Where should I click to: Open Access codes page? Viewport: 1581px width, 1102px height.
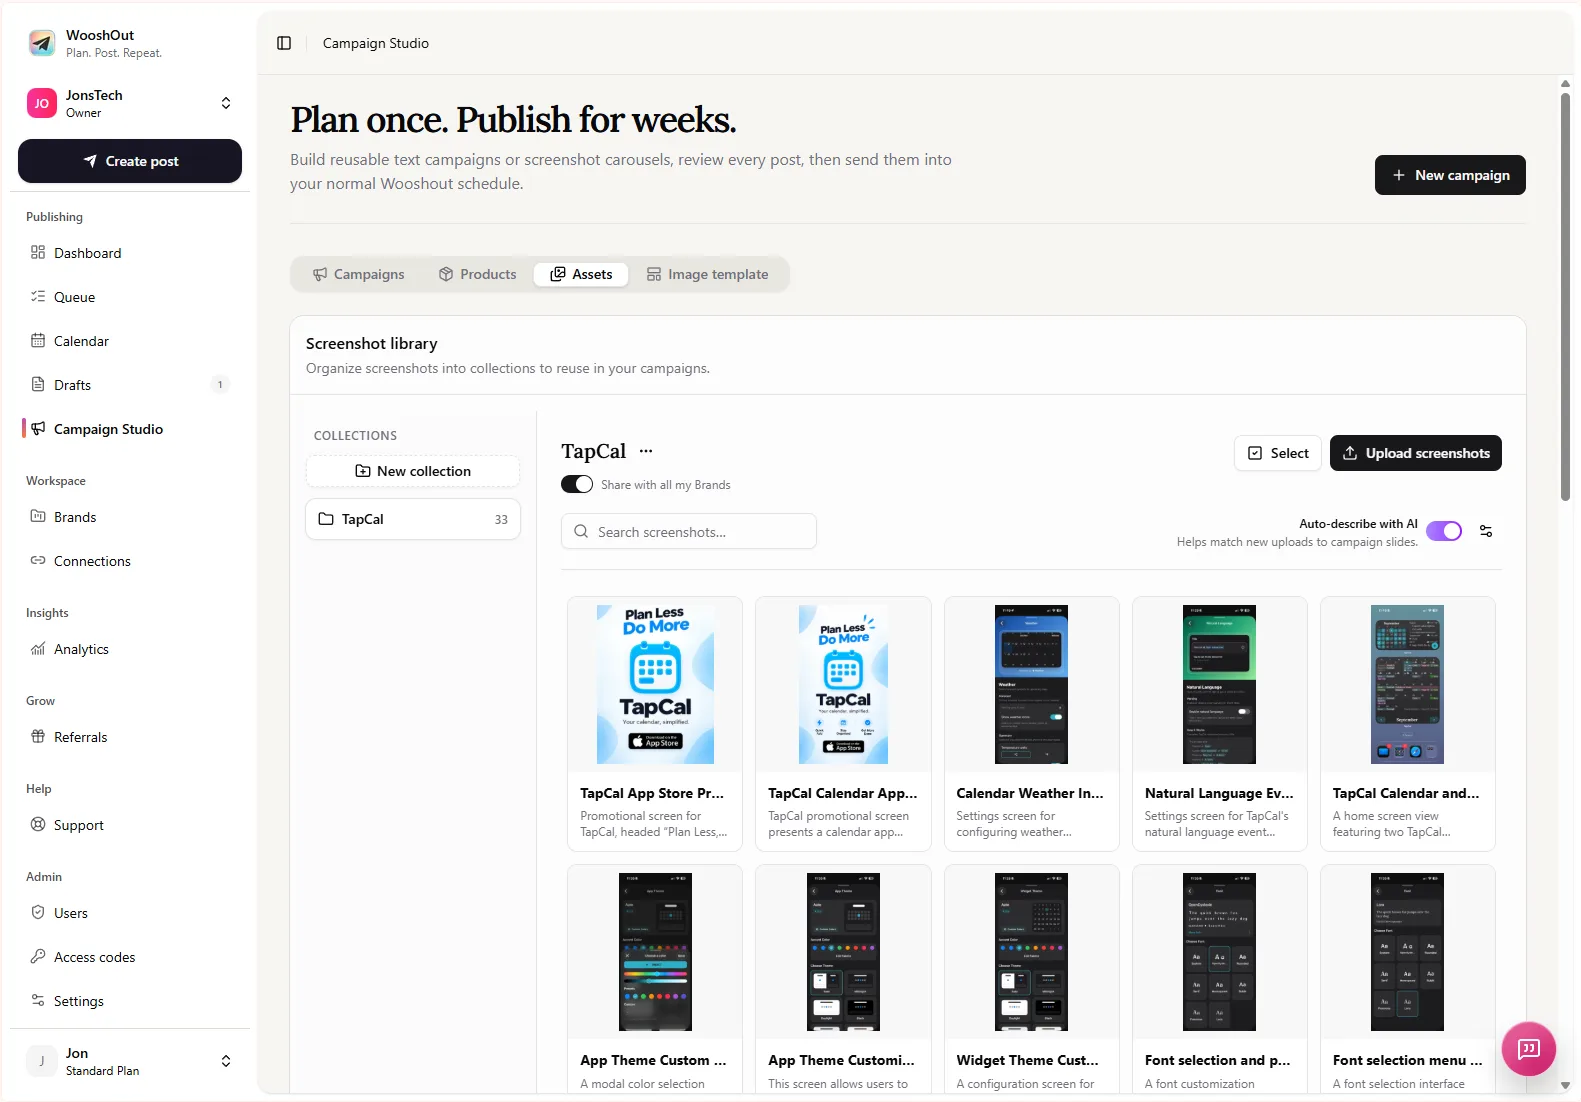point(130,957)
